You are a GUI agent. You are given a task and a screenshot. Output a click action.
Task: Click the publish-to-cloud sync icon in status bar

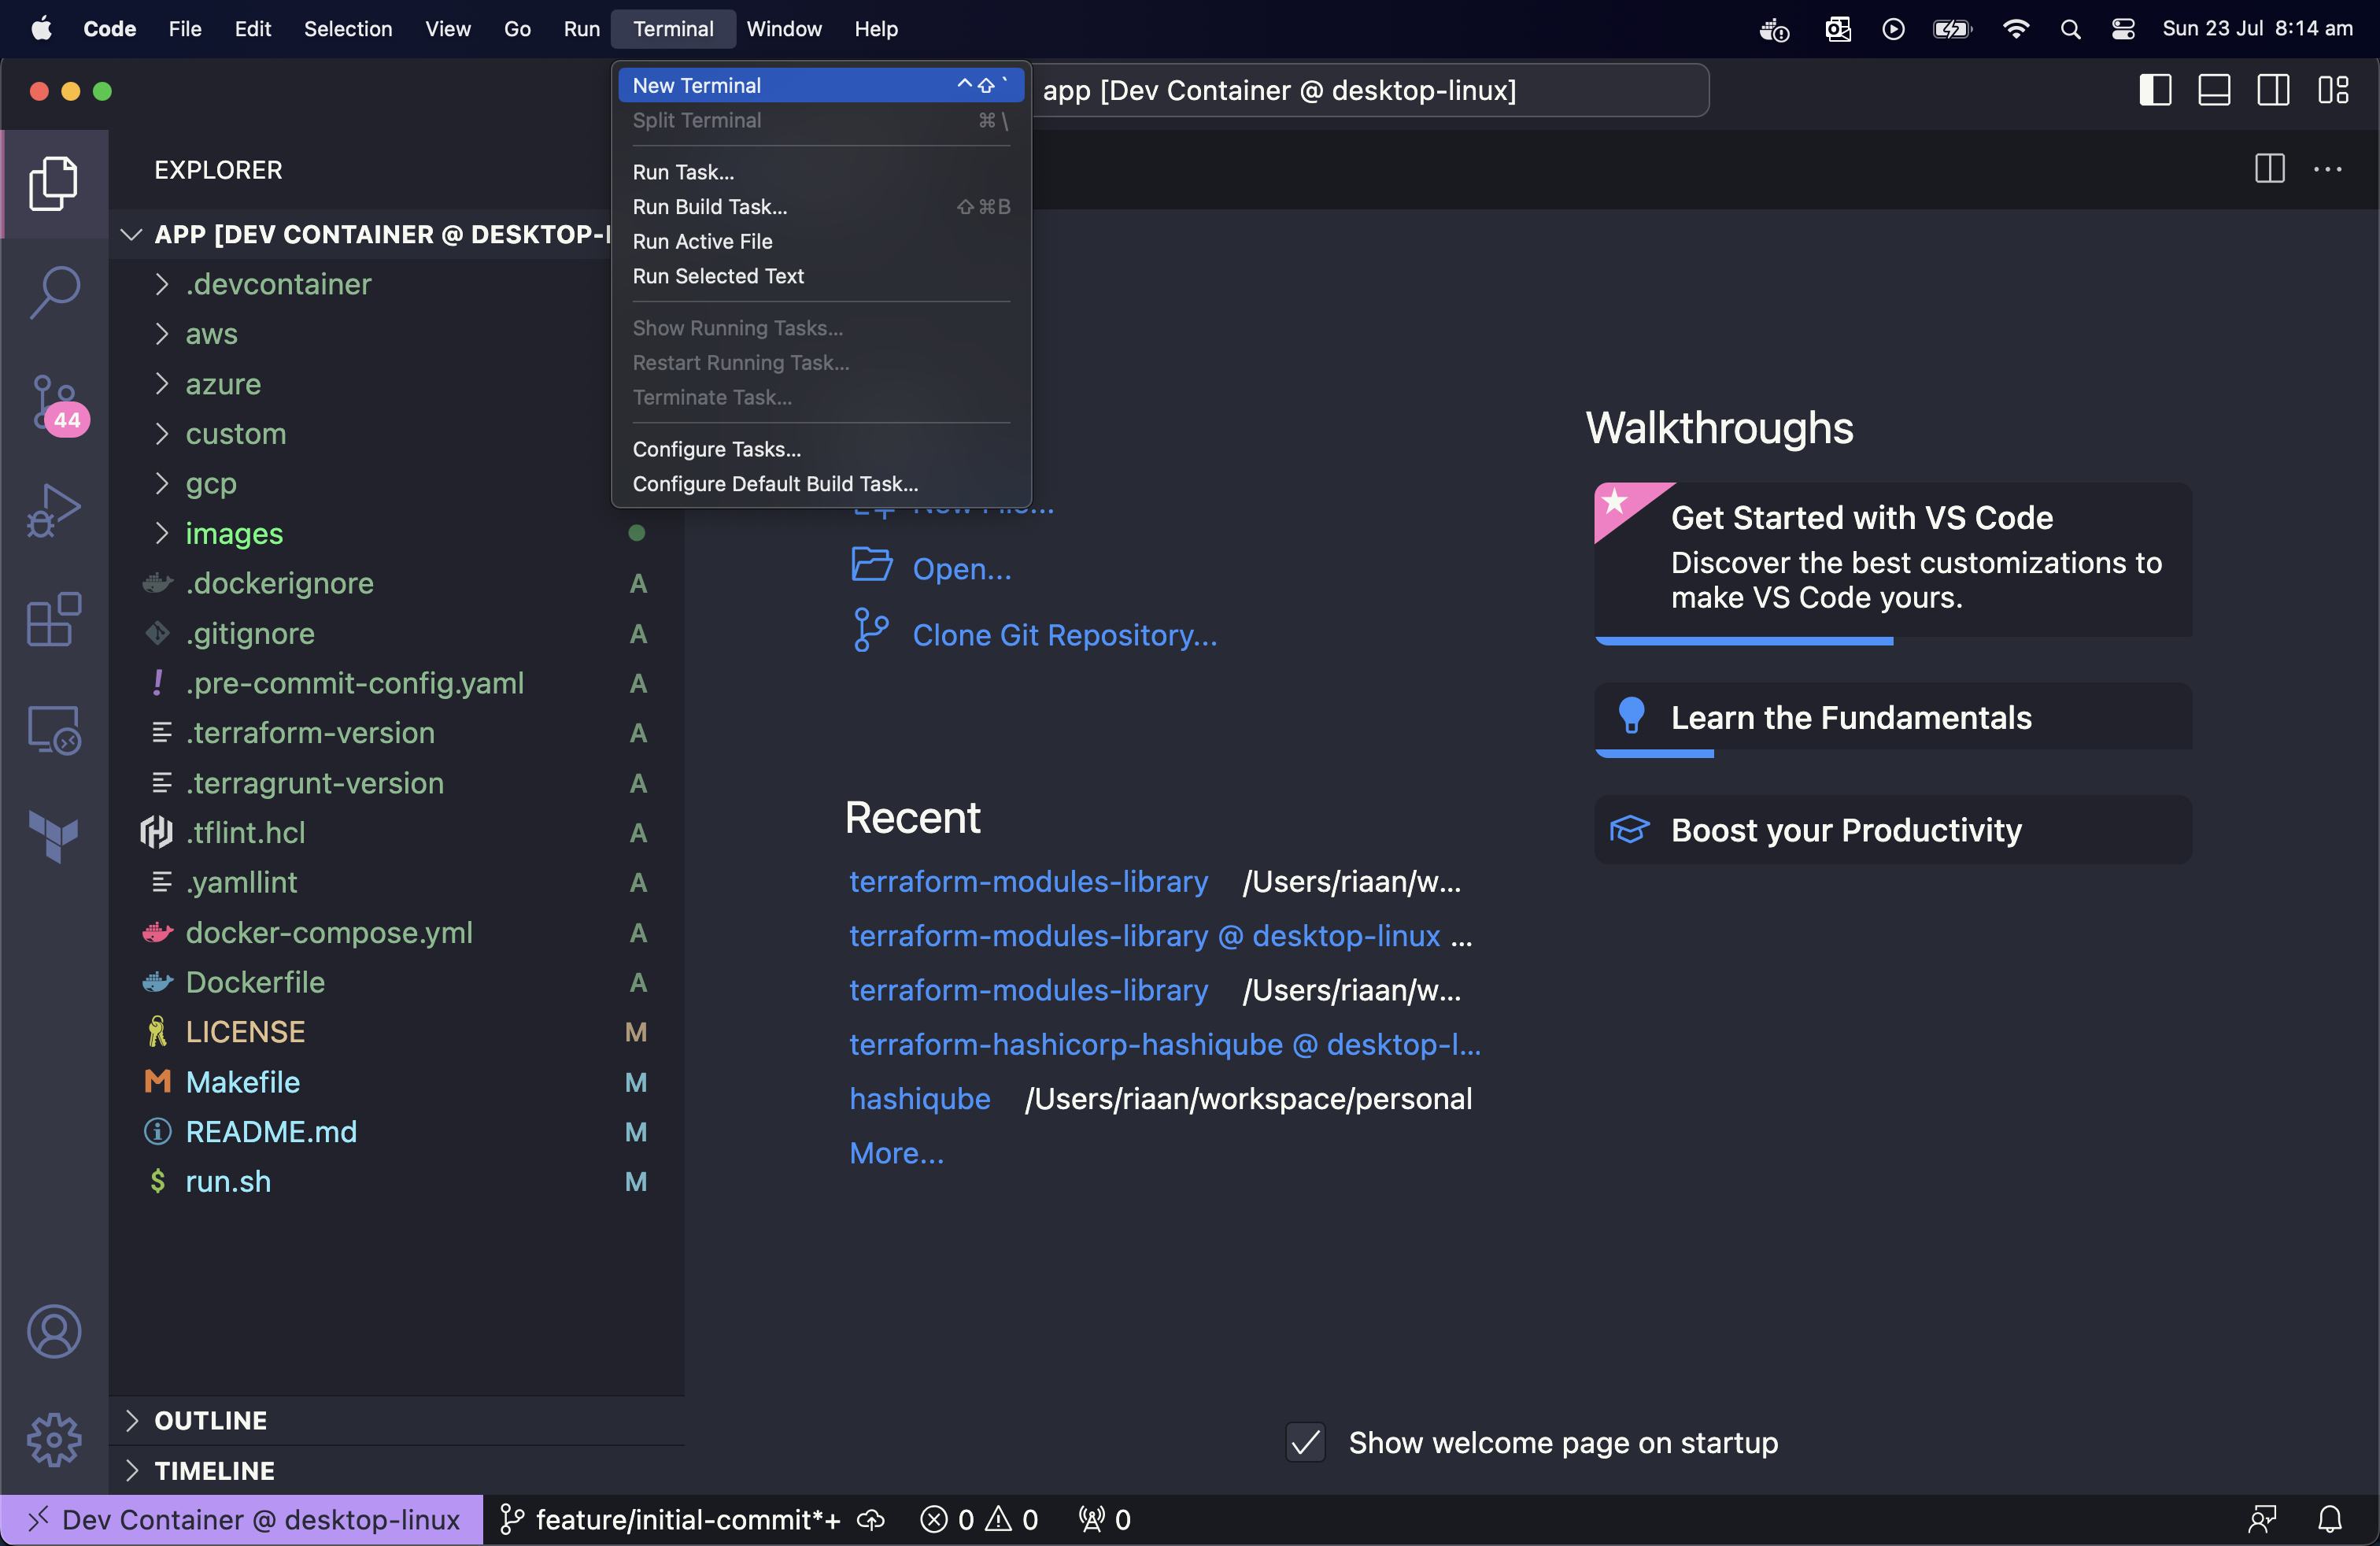pyautogui.click(x=872, y=1519)
